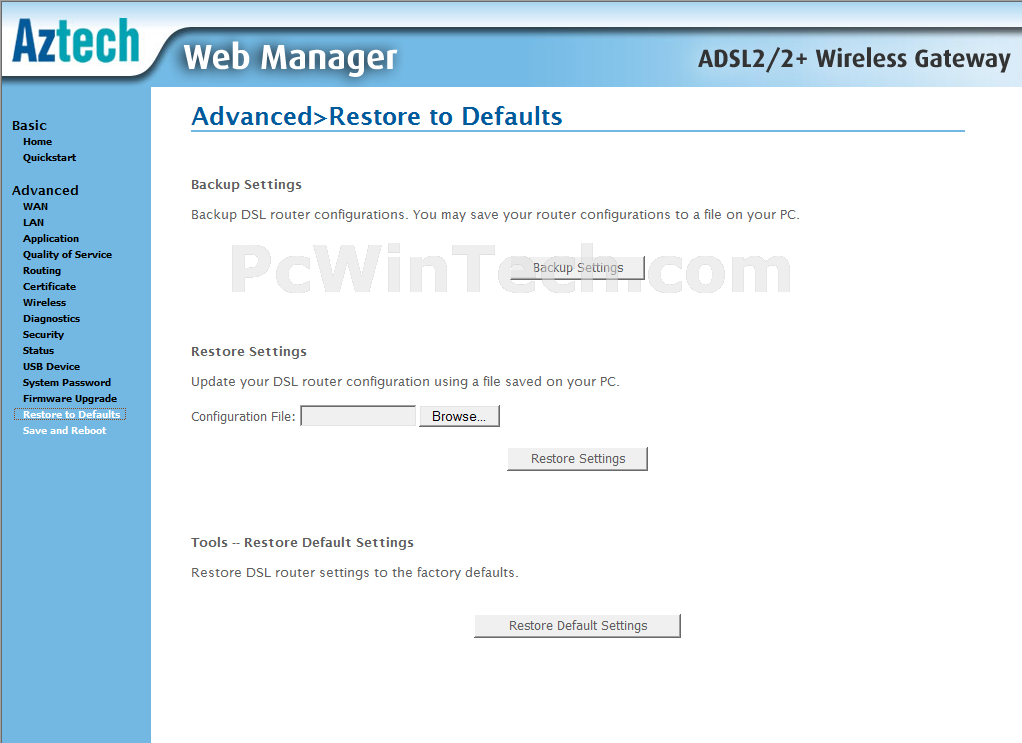This screenshot has width=1022, height=743.
Task: Go to WAN settings
Action: 35,207
